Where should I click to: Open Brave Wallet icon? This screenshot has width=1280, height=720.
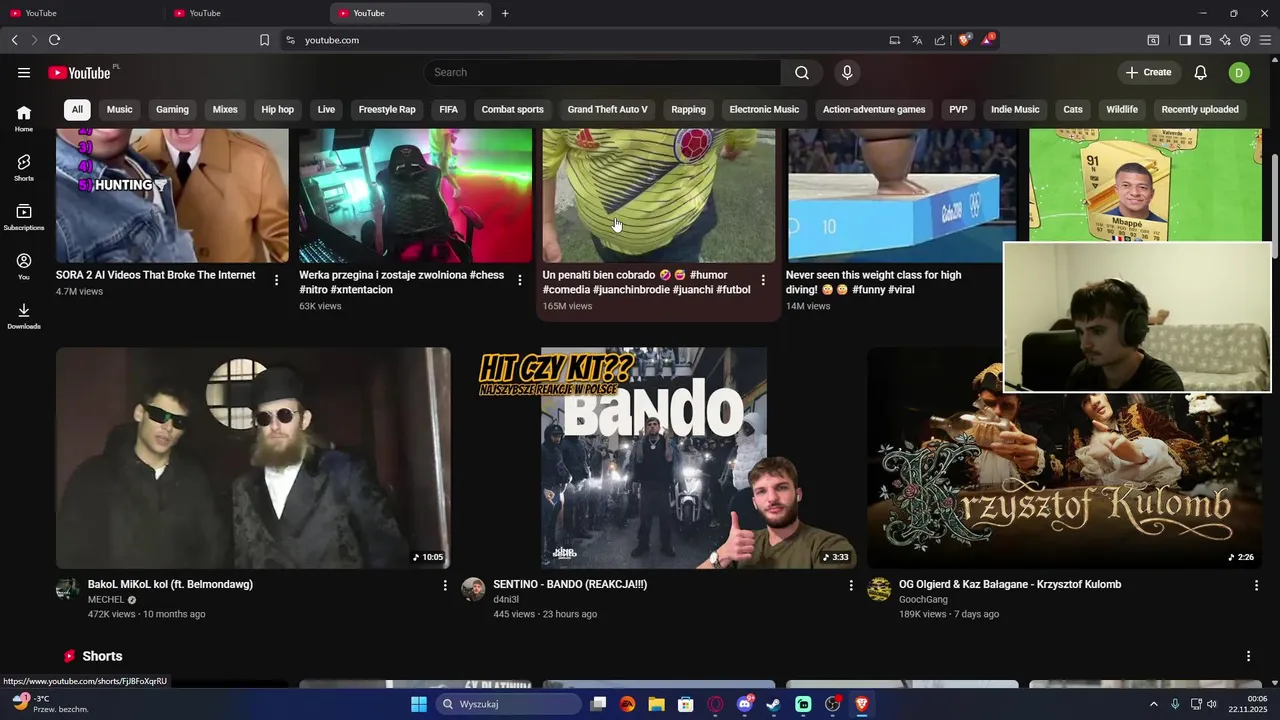coord(1205,40)
